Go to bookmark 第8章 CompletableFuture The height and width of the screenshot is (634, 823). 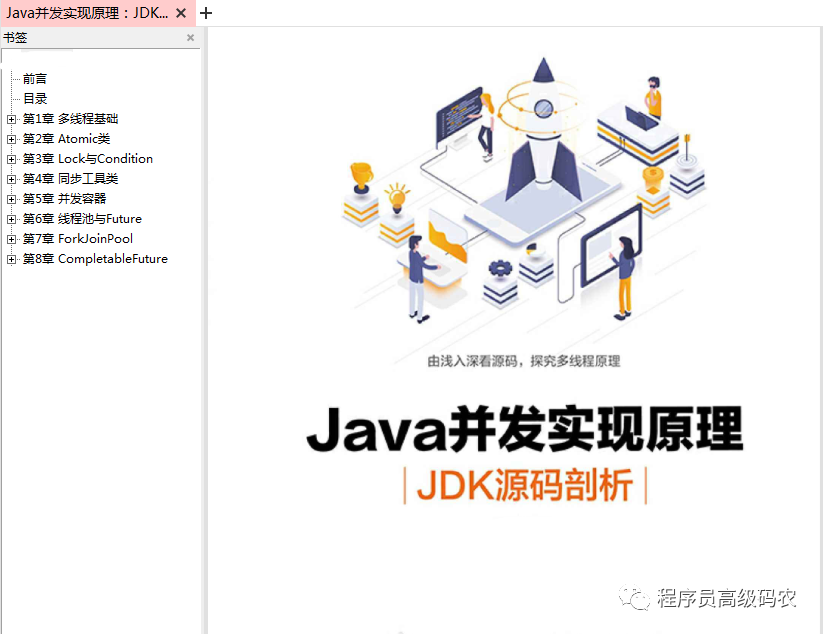point(95,259)
